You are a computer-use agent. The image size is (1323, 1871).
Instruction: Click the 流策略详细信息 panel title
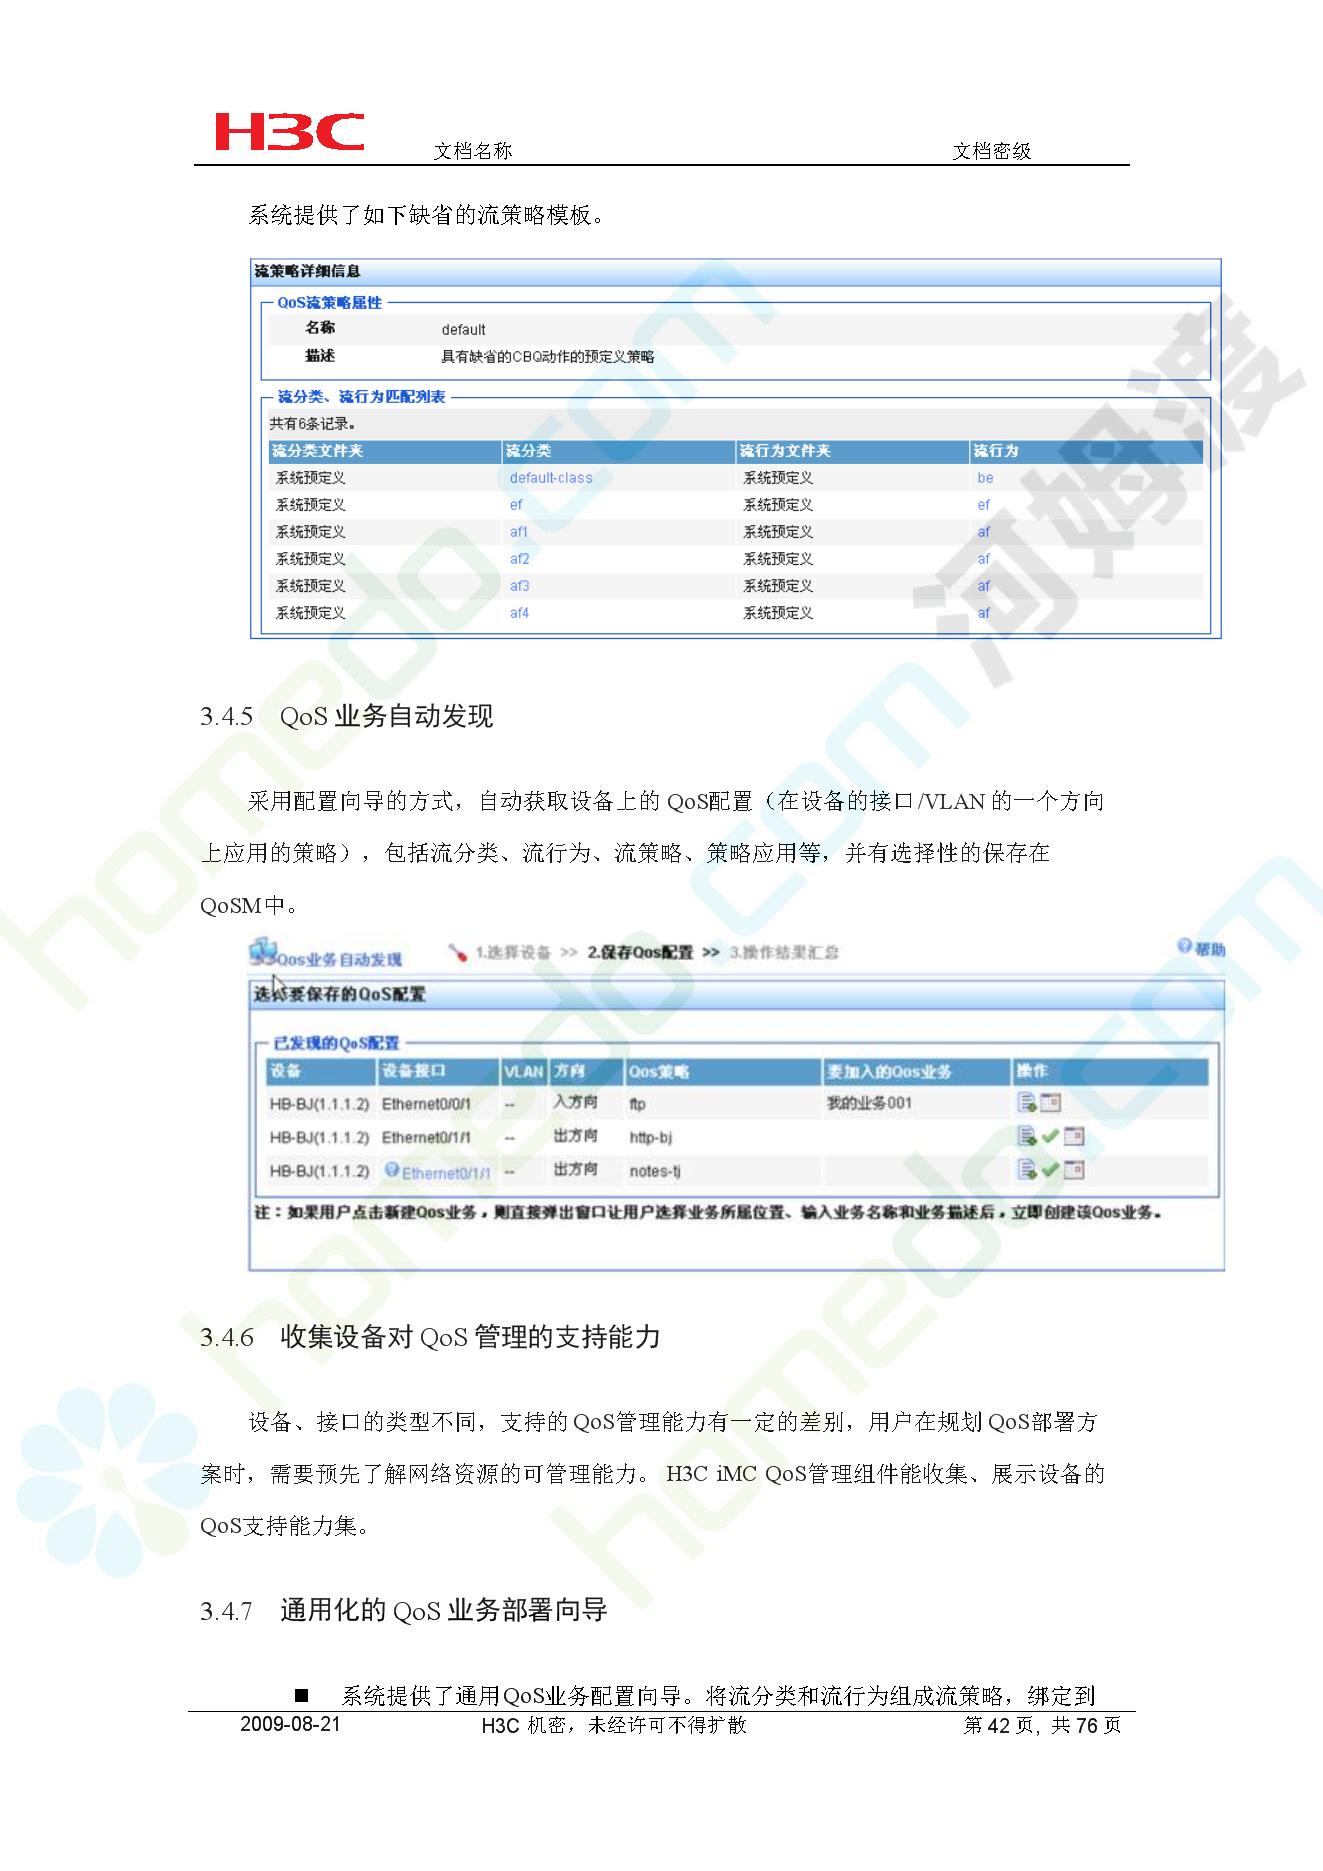307,271
